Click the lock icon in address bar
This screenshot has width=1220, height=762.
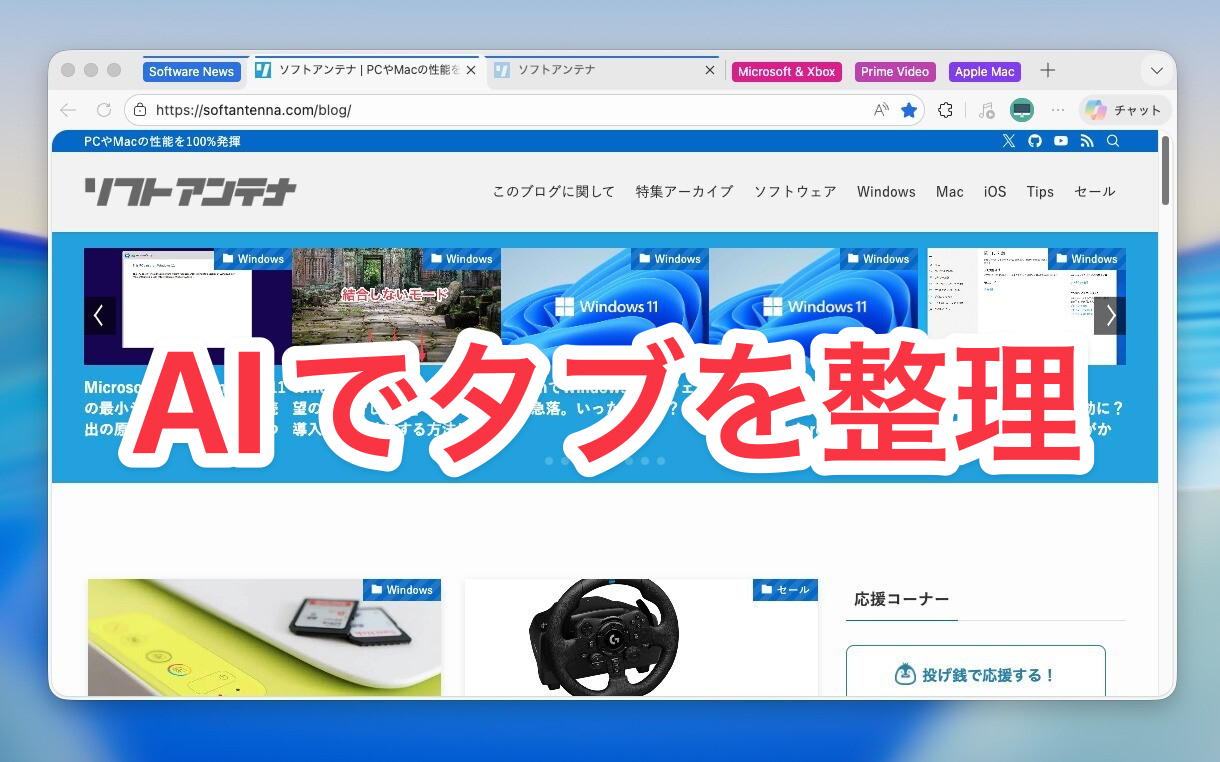click(140, 110)
